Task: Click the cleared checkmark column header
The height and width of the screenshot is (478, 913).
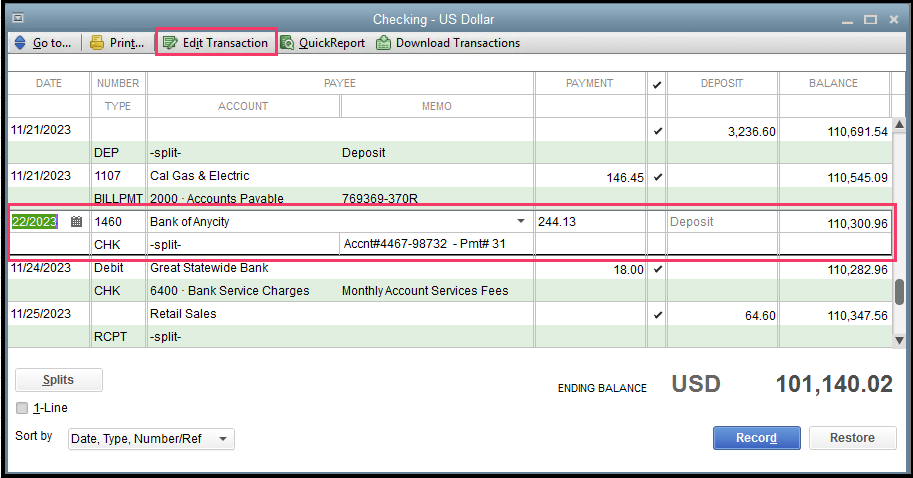Action: pos(657,84)
